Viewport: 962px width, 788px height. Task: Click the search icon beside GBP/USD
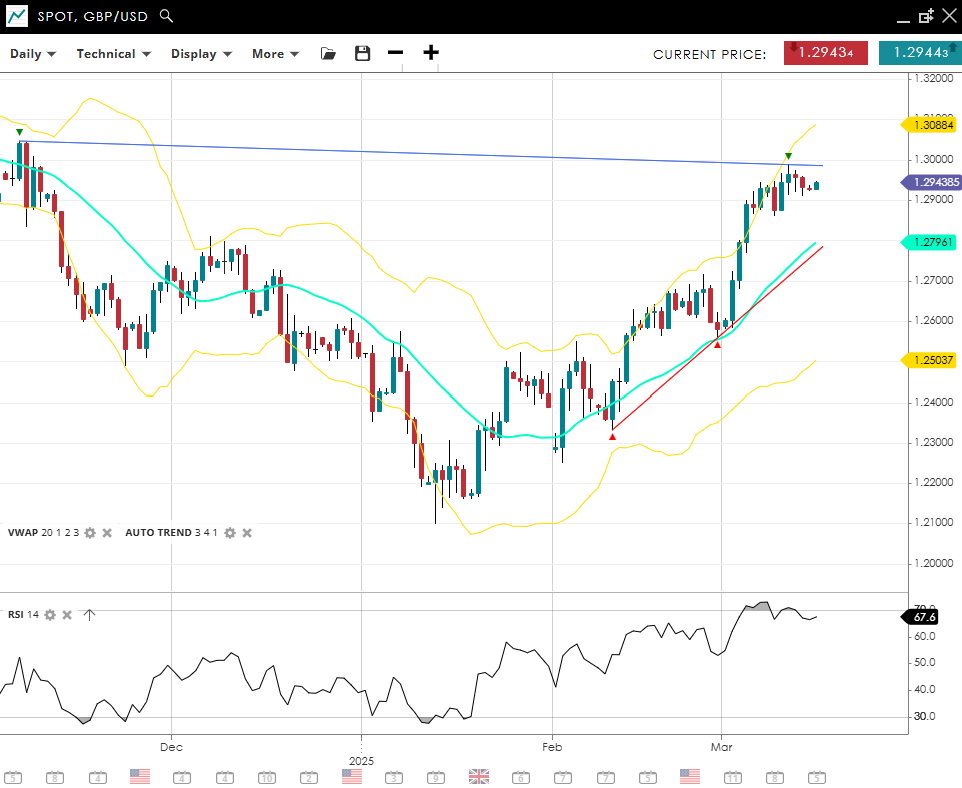(167, 16)
